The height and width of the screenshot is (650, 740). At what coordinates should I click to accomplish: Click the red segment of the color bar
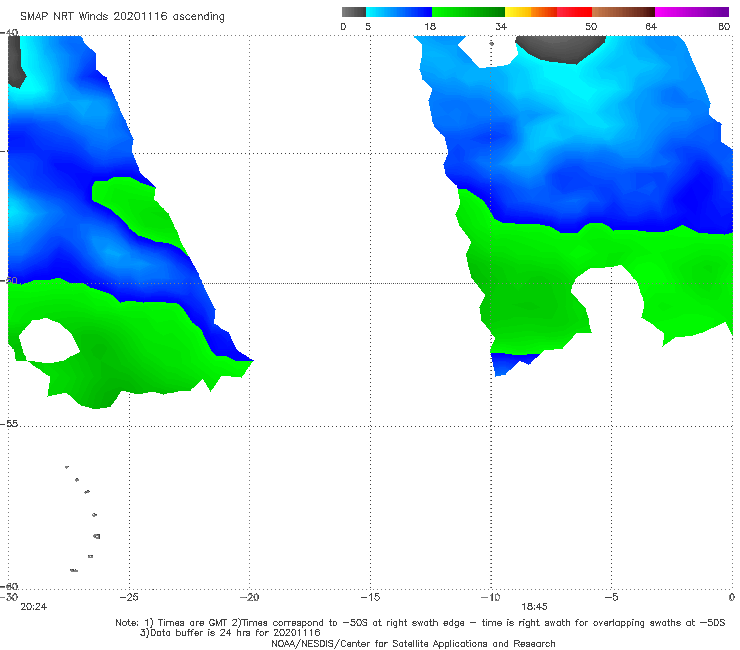574,12
